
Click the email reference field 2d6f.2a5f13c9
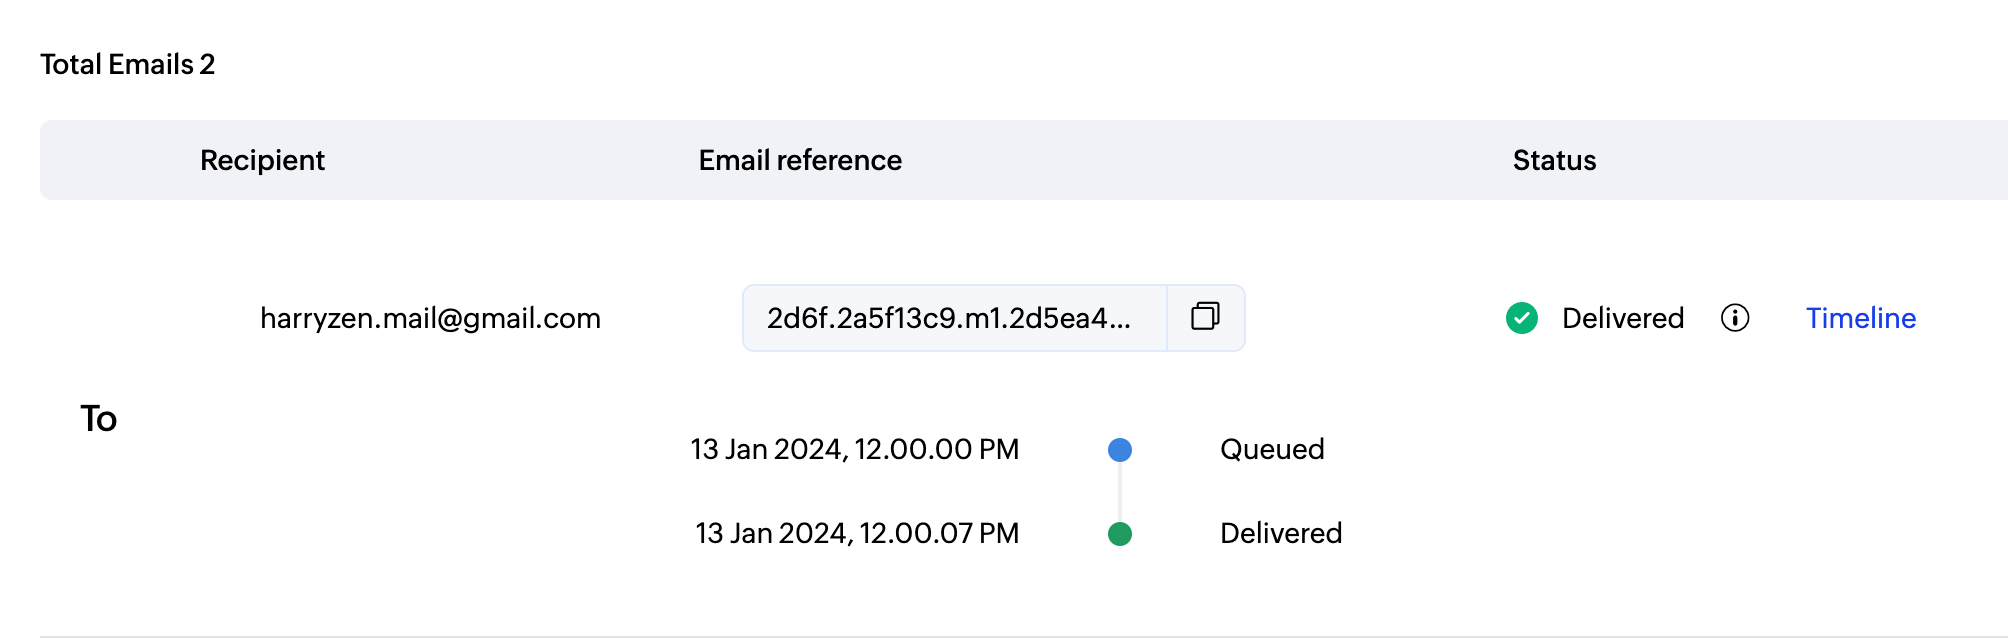952,318
